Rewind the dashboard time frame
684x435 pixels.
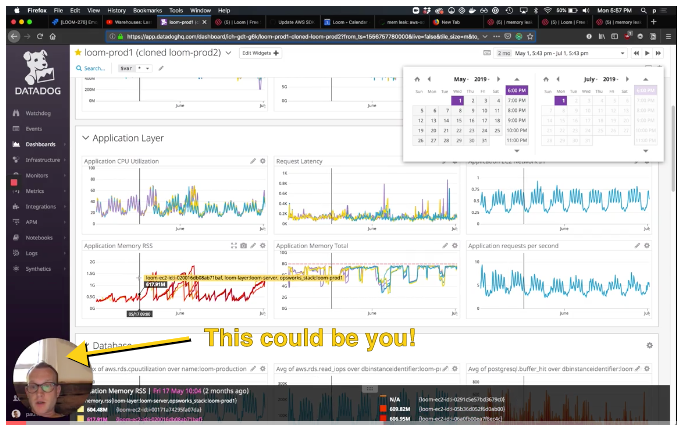(636, 53)
